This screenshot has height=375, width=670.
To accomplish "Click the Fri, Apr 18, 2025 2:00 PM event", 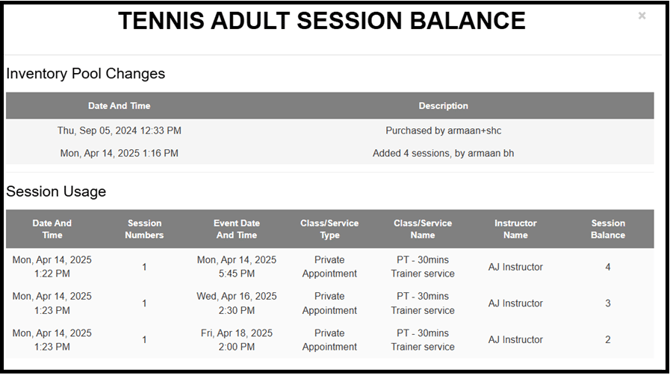I will tap(237, 340).
